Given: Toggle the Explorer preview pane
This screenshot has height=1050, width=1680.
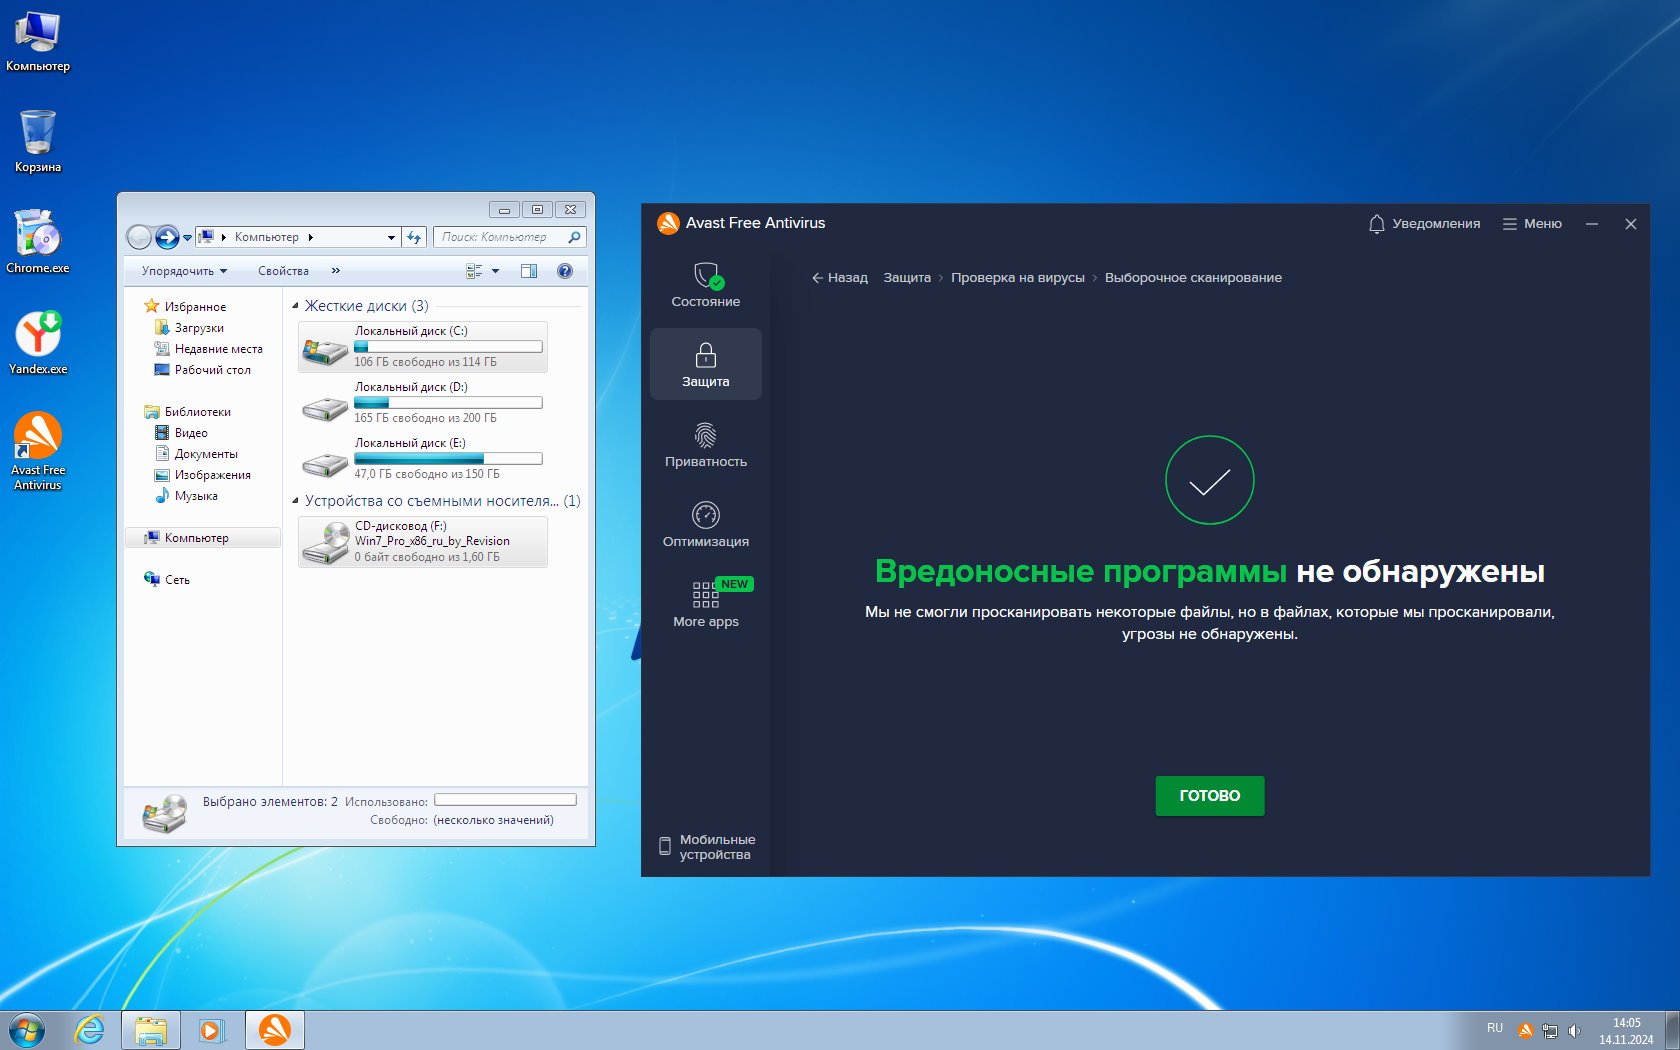Looking at the screenshot, I should coord(529,271).
